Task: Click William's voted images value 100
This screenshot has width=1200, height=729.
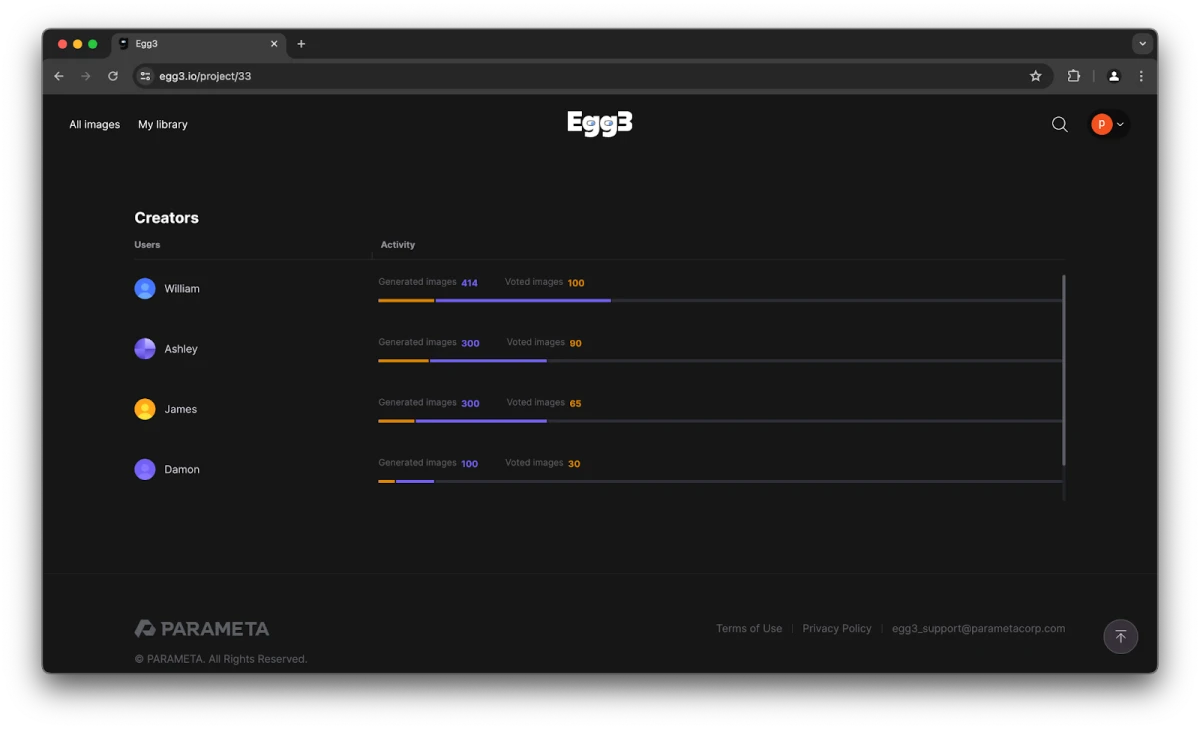Action: (576, 283)
